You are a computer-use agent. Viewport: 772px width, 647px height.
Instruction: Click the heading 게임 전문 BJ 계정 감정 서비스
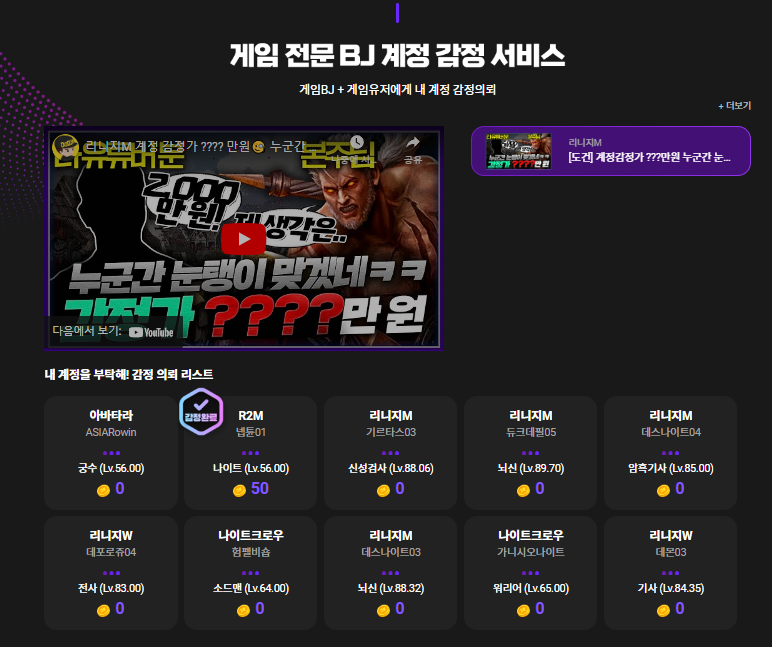pos(397,55)
